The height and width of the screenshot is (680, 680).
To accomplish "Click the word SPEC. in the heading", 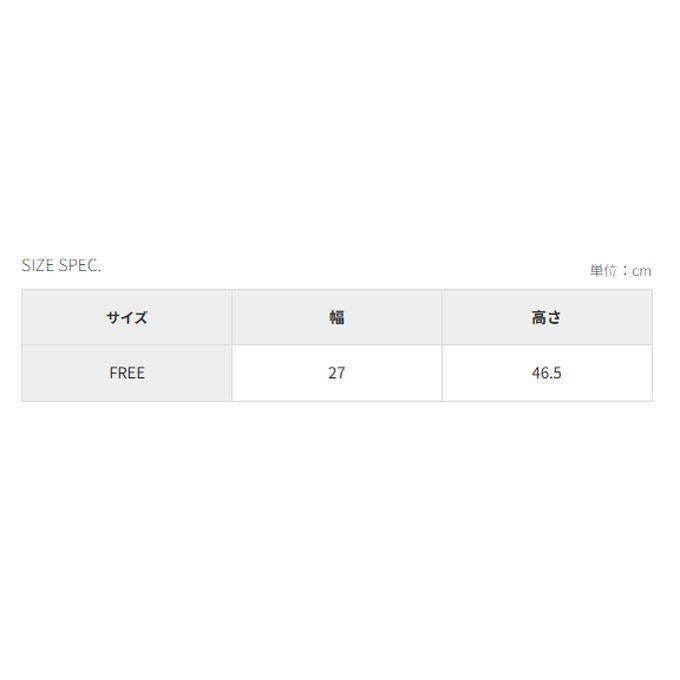I will pyautogui.click(x=80, y=265).
